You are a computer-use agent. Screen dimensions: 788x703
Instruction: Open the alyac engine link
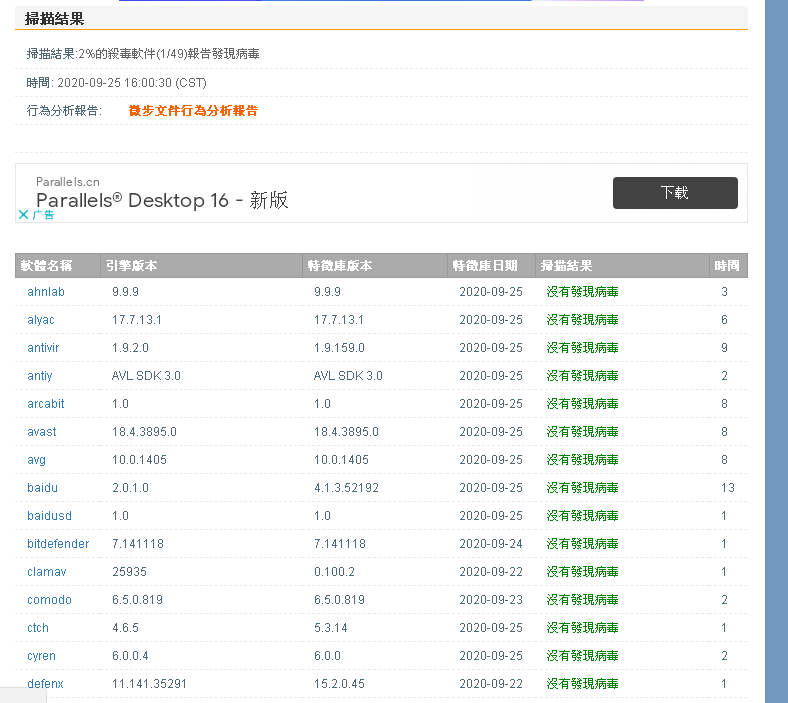[x=41, y=320]
